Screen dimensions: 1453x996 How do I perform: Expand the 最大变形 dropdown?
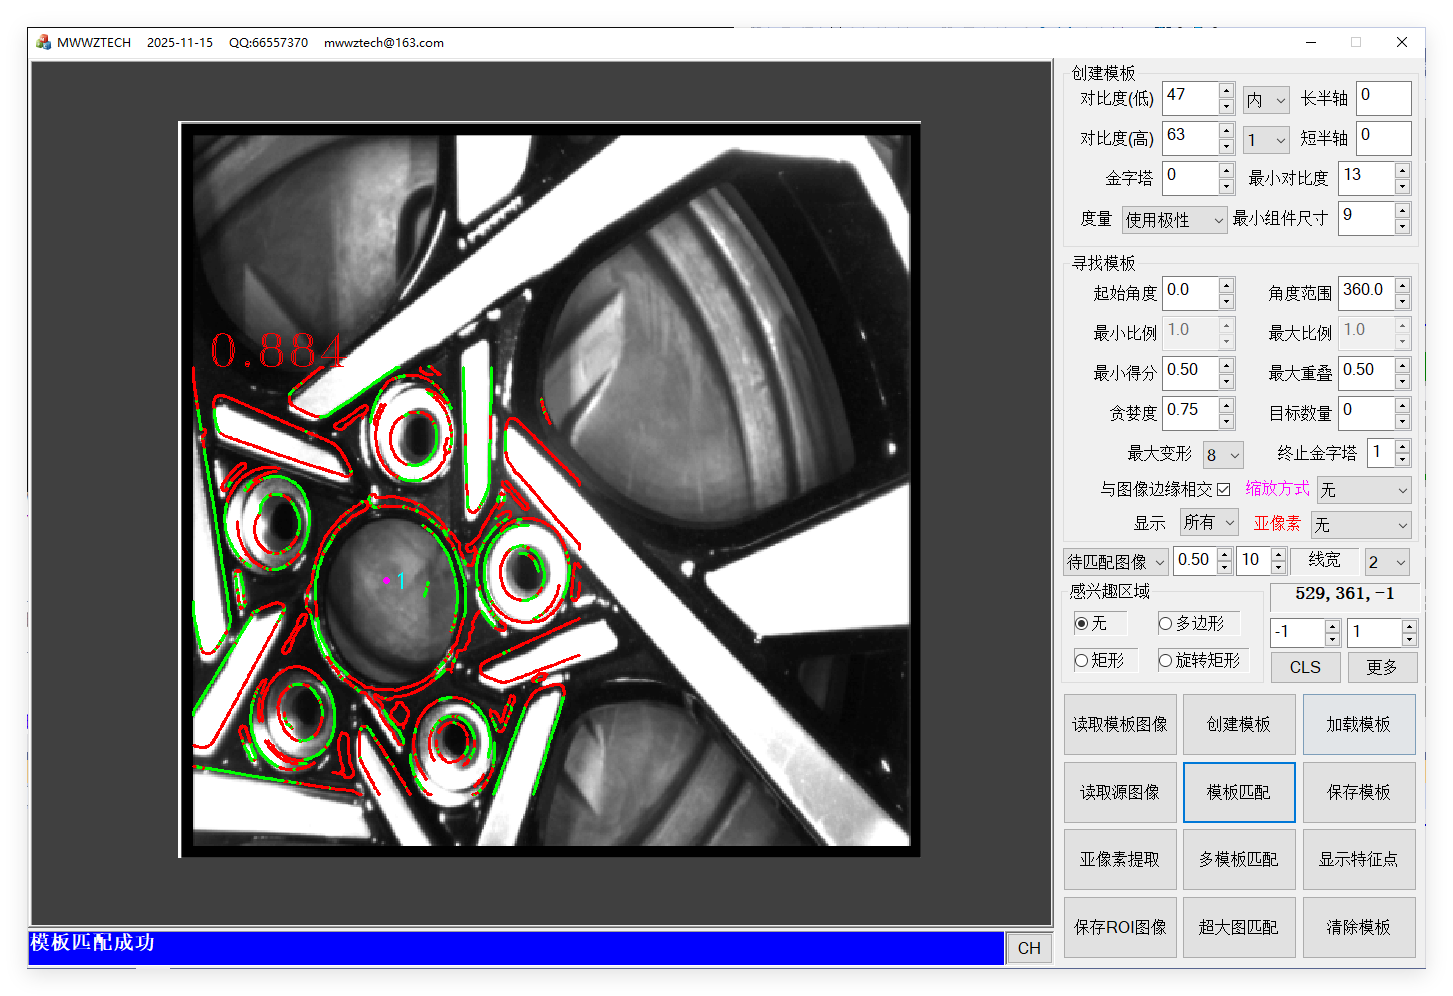[x=1223, y=455]
